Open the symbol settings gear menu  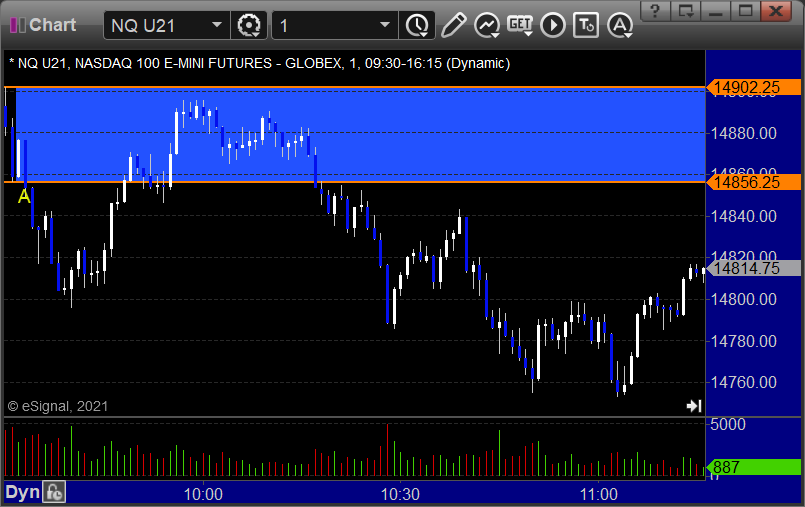249,25
